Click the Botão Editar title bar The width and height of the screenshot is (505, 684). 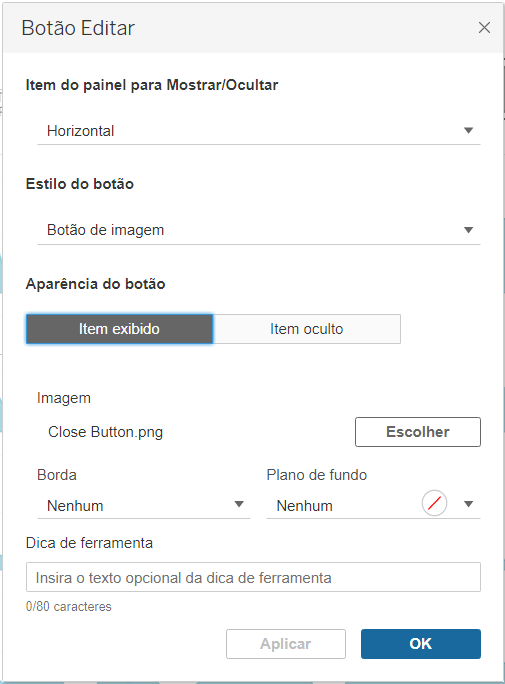[253, 28]
